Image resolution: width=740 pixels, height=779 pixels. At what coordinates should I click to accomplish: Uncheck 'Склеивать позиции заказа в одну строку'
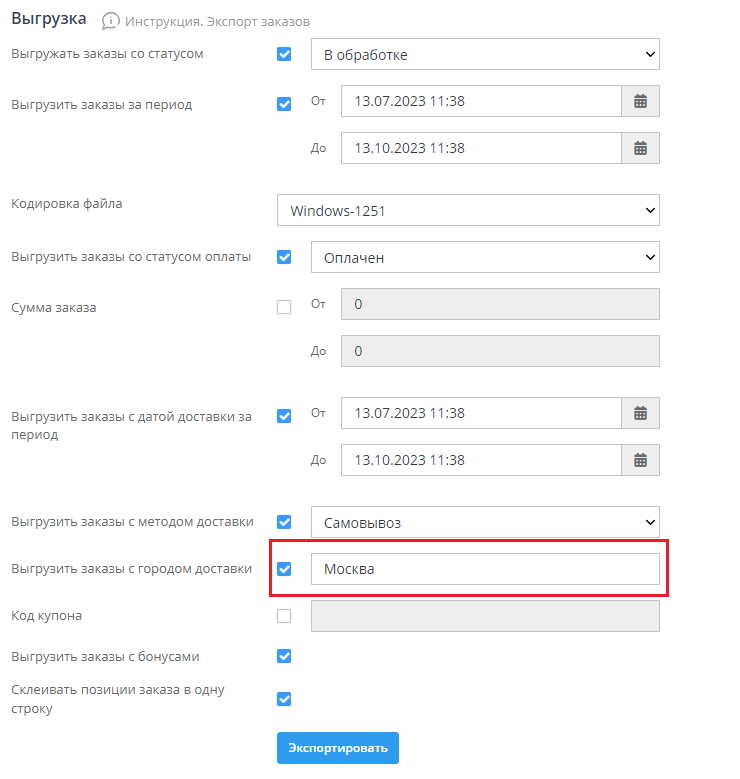point(284,699)
